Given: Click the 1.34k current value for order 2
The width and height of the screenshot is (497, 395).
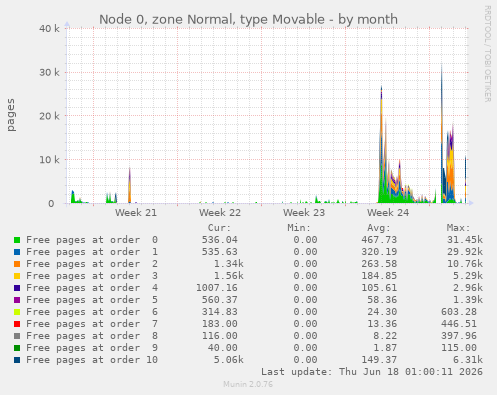Looking at the screenshot, I should (229, 264).
